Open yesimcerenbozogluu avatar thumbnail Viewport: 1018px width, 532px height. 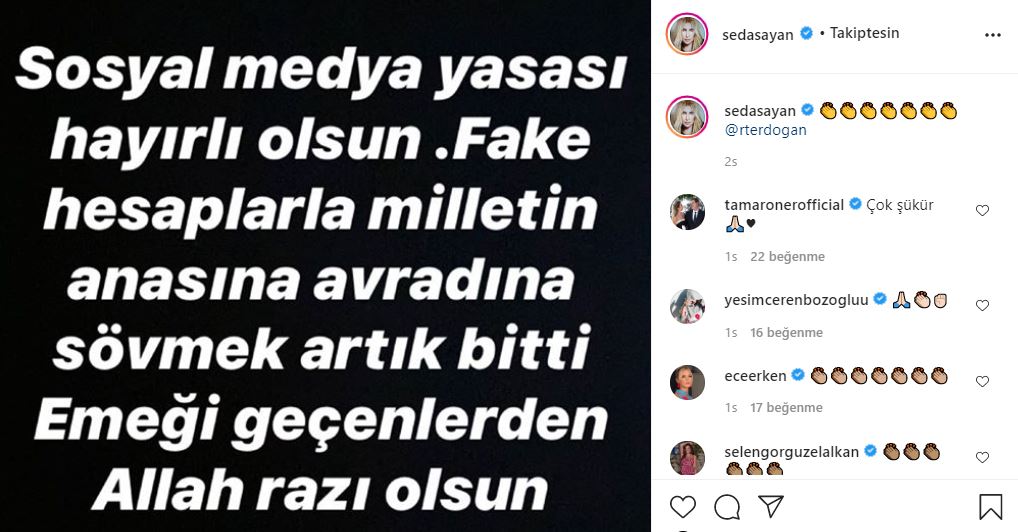tap(688, 307)
